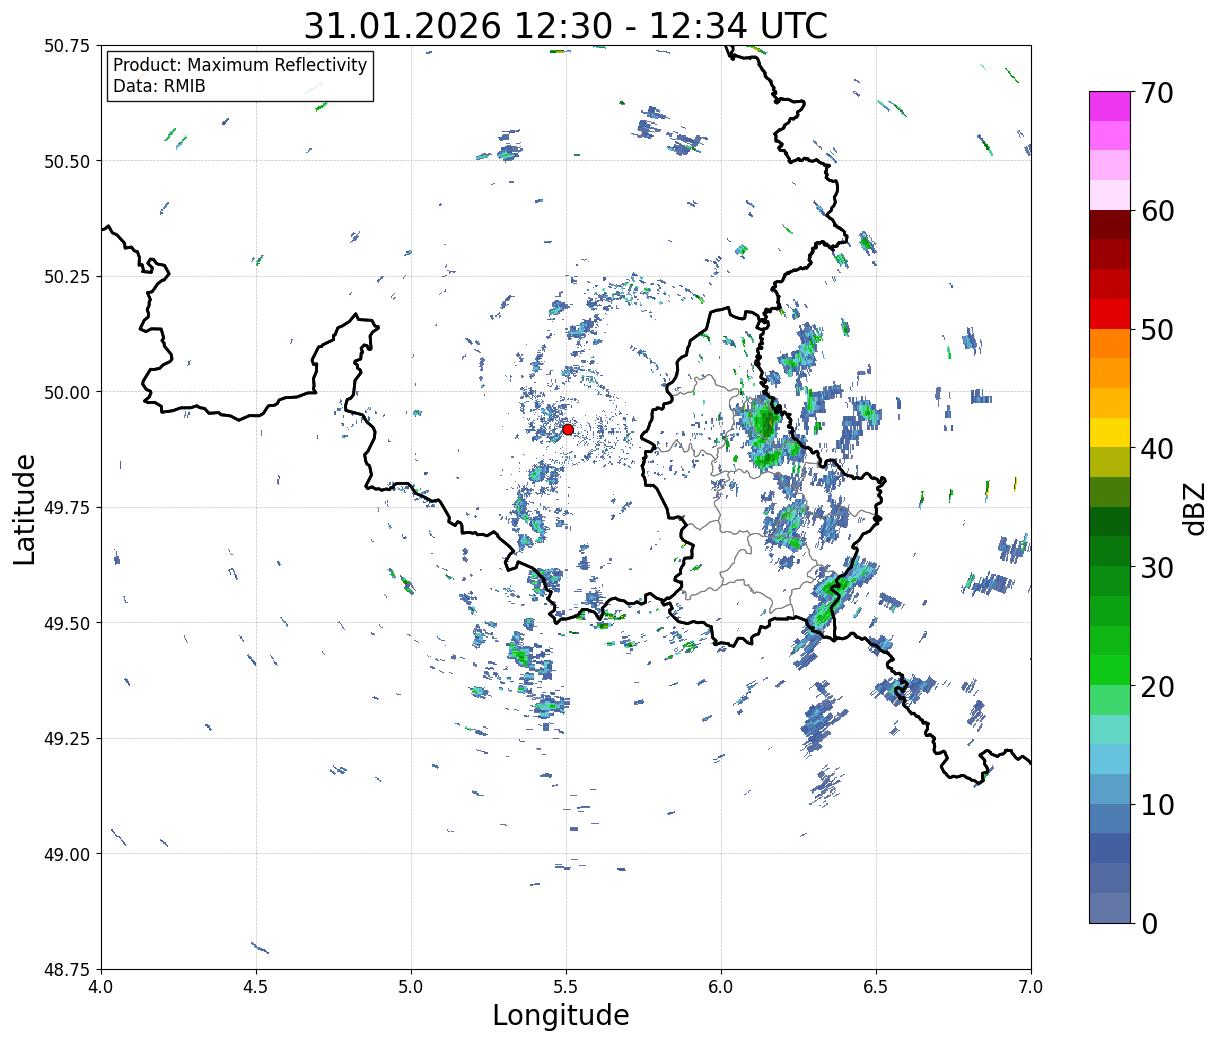Click the 'Latitude' axis label
The width and height of the screenshot is (1219, 1040).
coord(25,508)
